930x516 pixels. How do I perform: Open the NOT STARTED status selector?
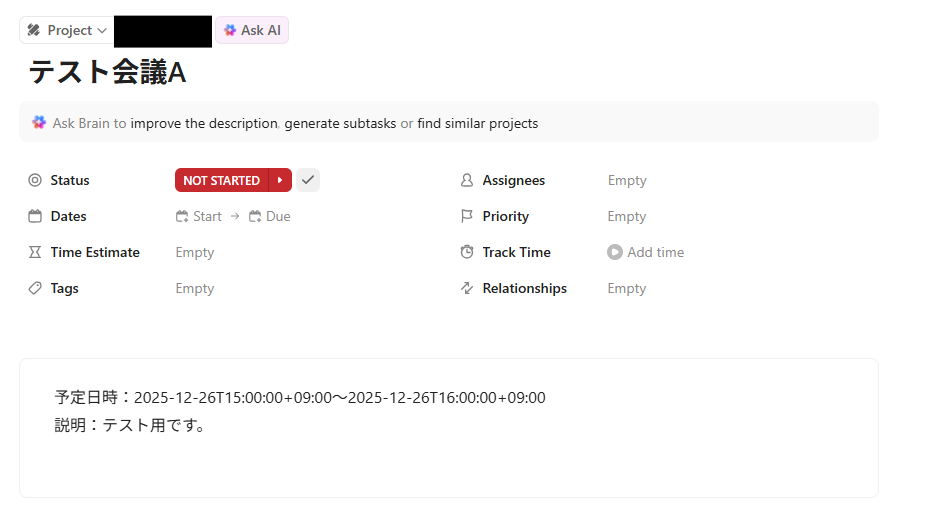click(221, 180)
